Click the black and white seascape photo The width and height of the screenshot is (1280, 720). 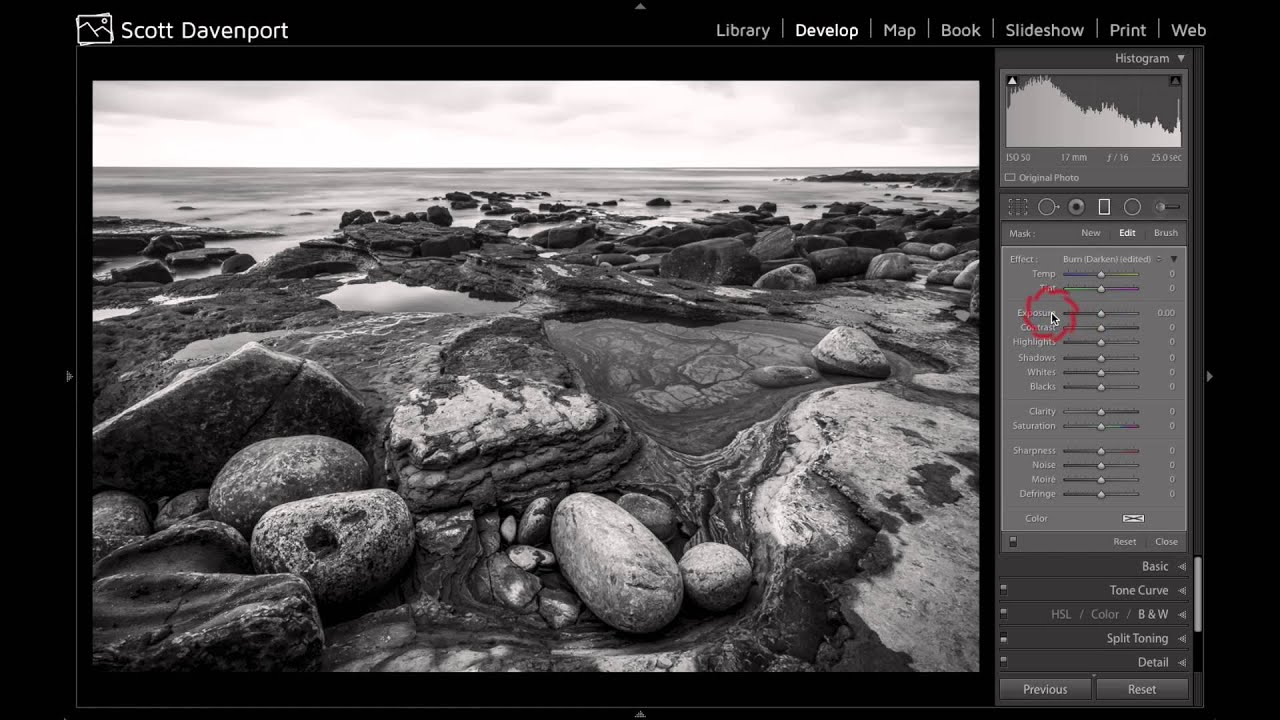(x=535, y=376)
